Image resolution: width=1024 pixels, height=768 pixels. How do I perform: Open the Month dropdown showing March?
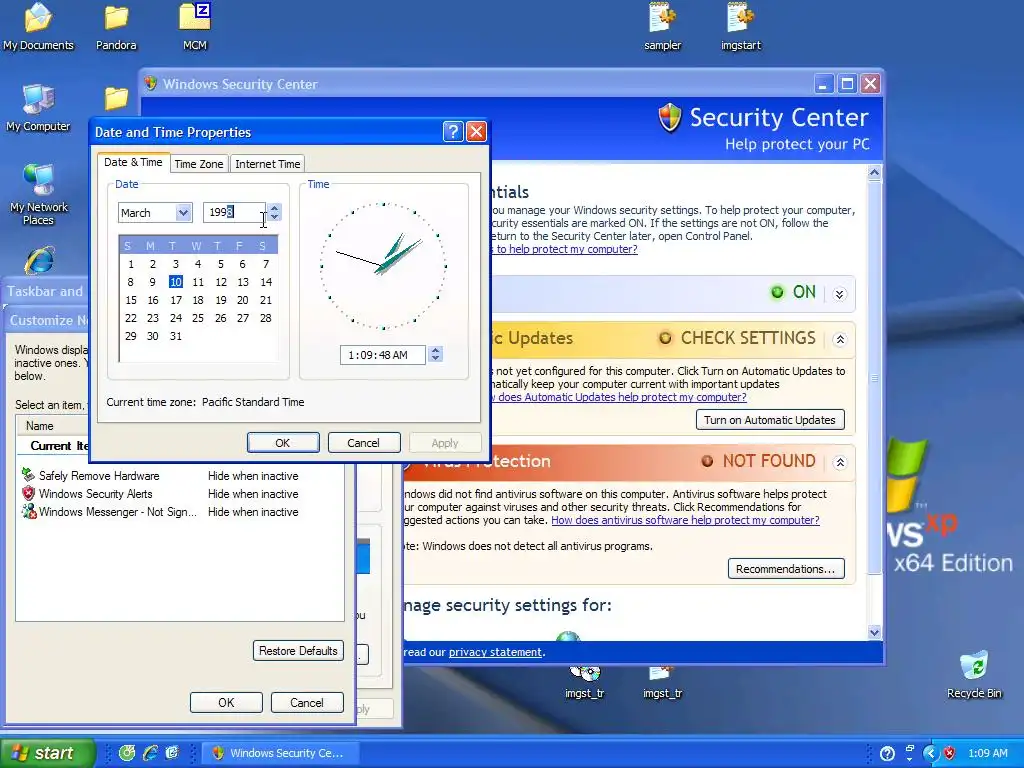coord(184,212)
